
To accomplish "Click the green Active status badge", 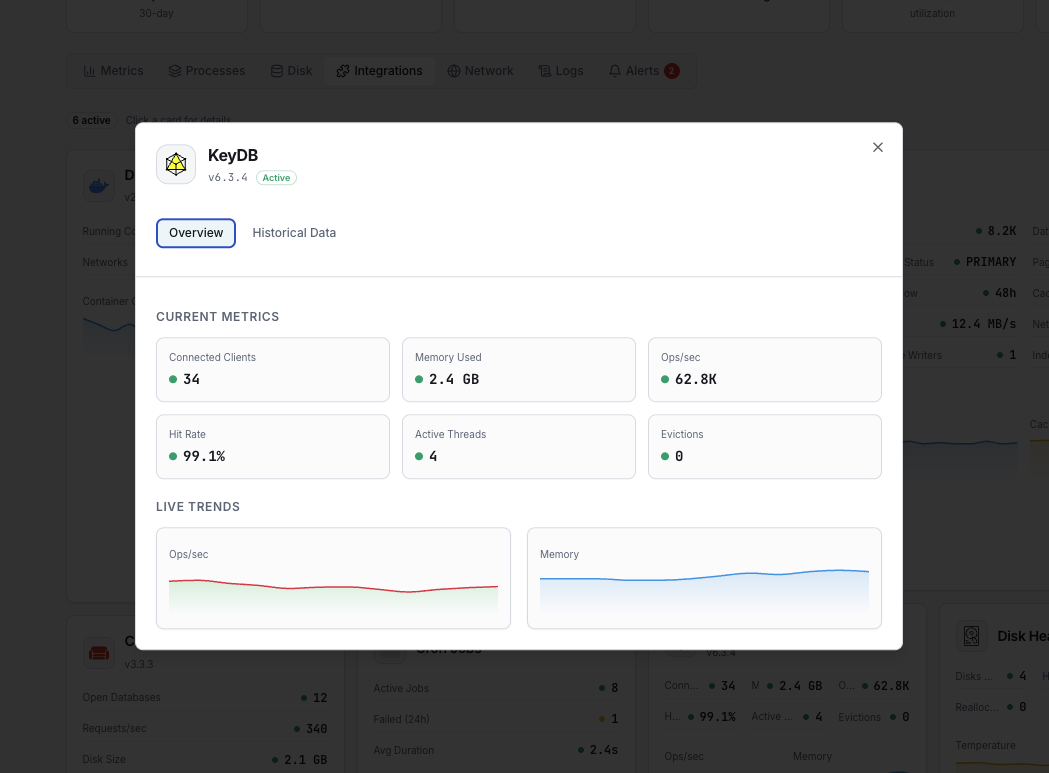I will coord(276,177).
